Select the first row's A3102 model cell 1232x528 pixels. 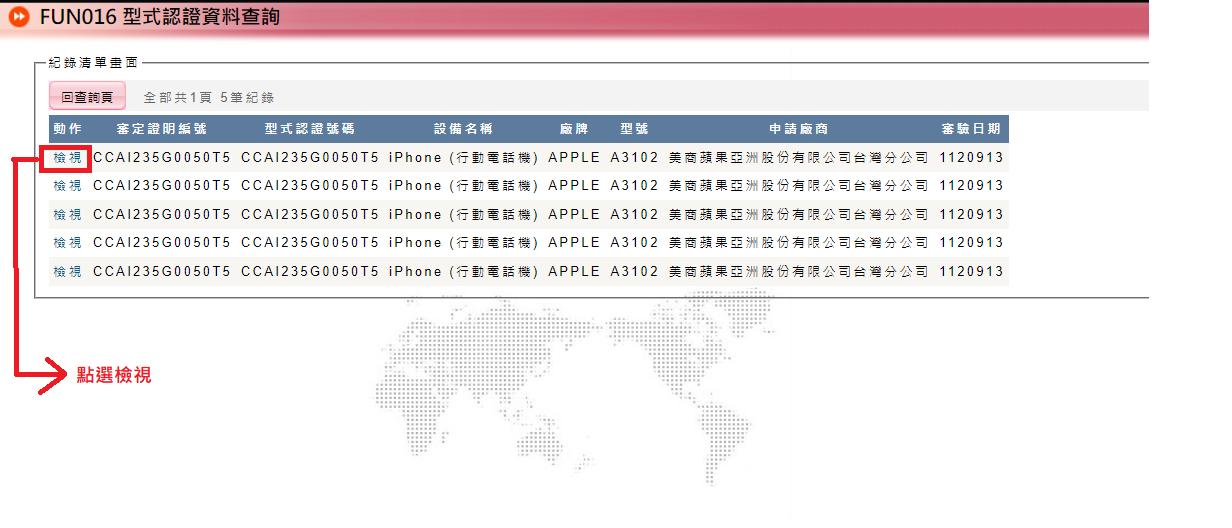pos(635,158)
